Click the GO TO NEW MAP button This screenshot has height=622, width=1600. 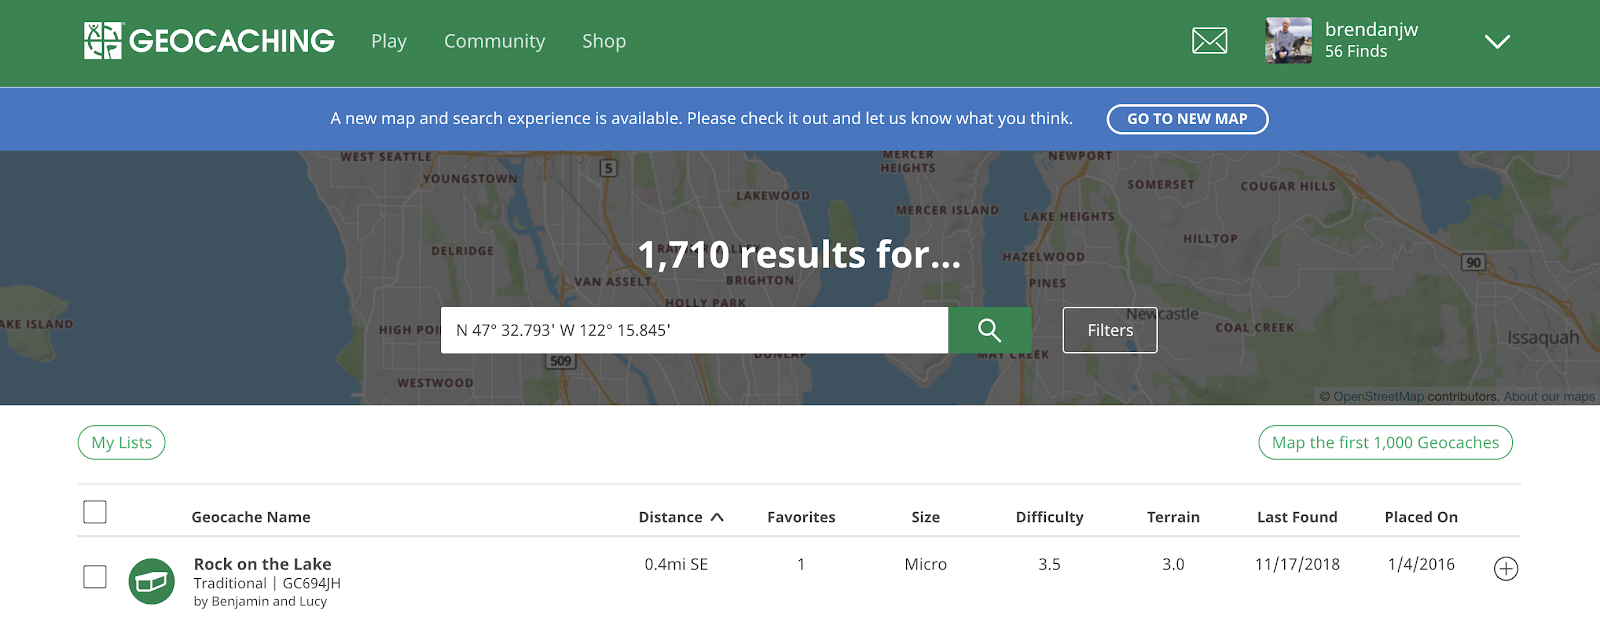[x=1187, y=119]
